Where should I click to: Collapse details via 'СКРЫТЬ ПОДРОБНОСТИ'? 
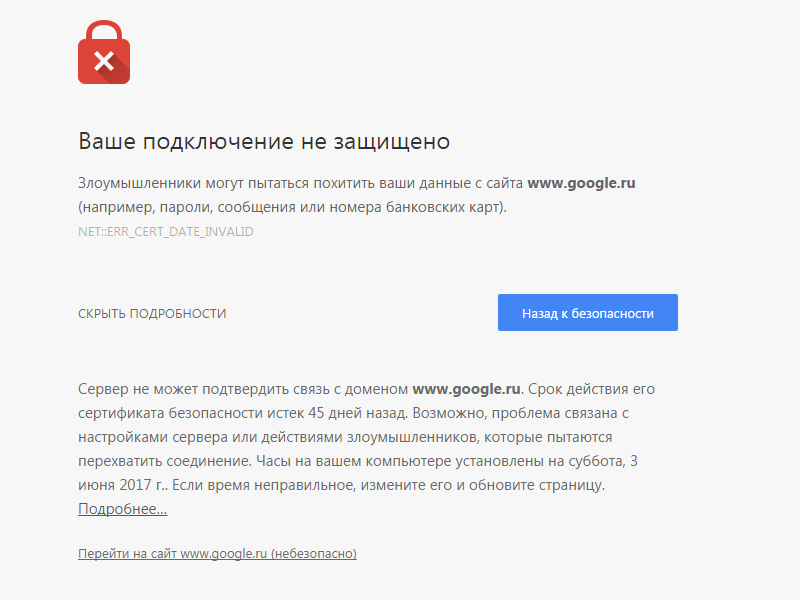pos(152,313)
